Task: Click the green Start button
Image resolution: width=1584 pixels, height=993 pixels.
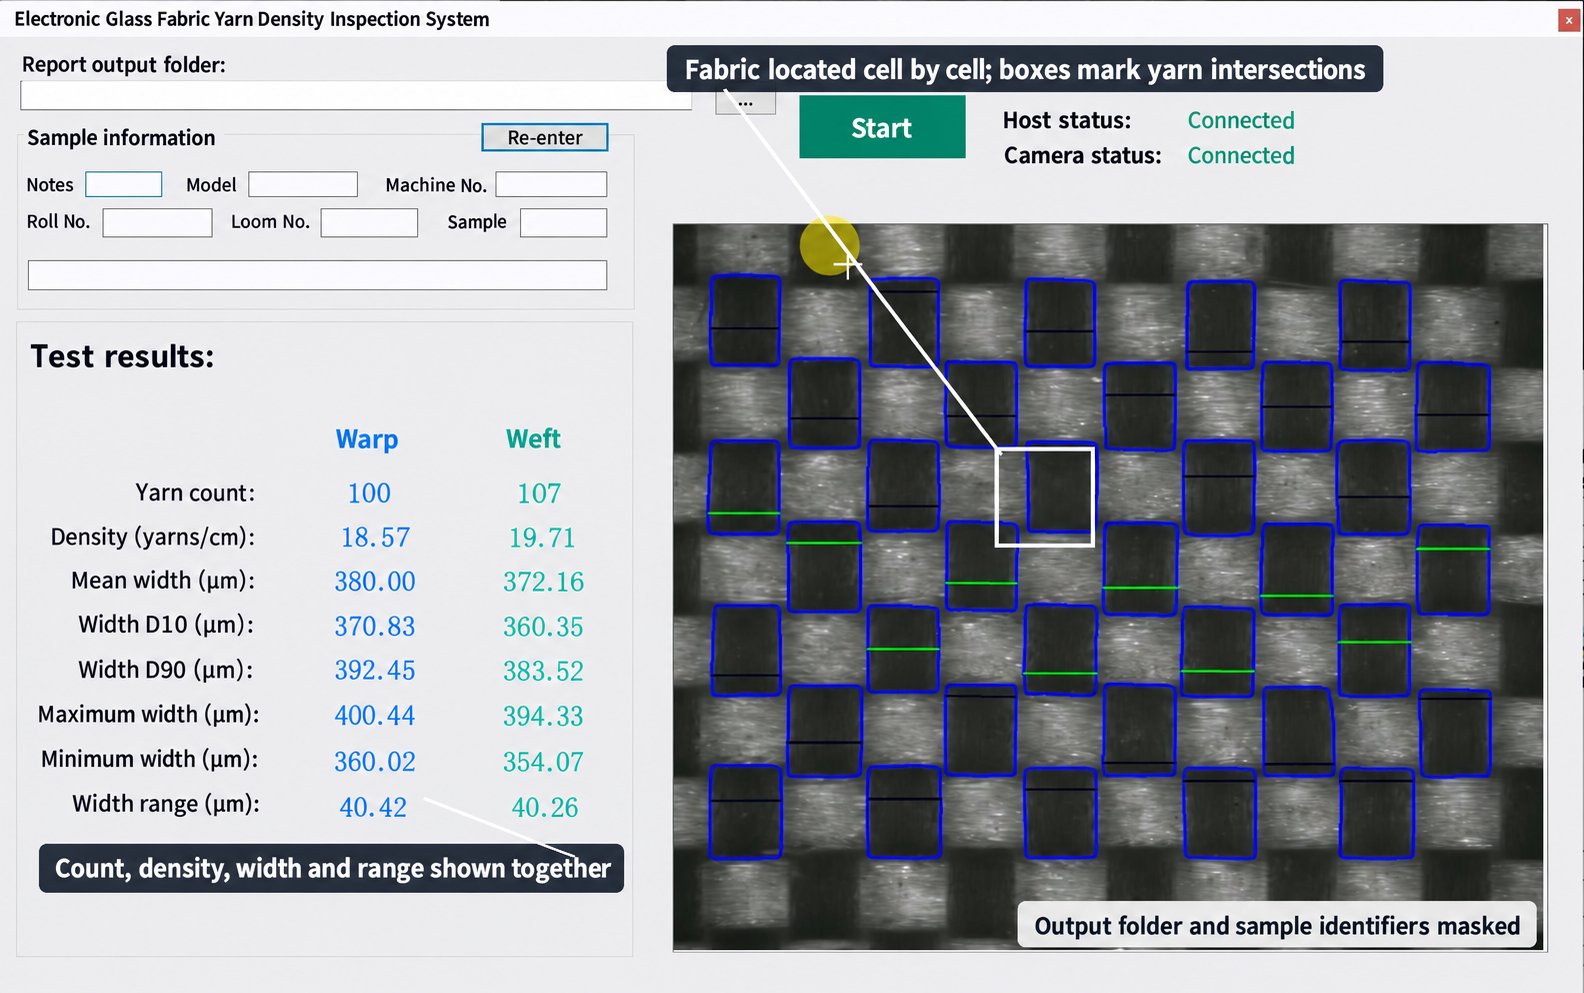Action: point(882,127)
